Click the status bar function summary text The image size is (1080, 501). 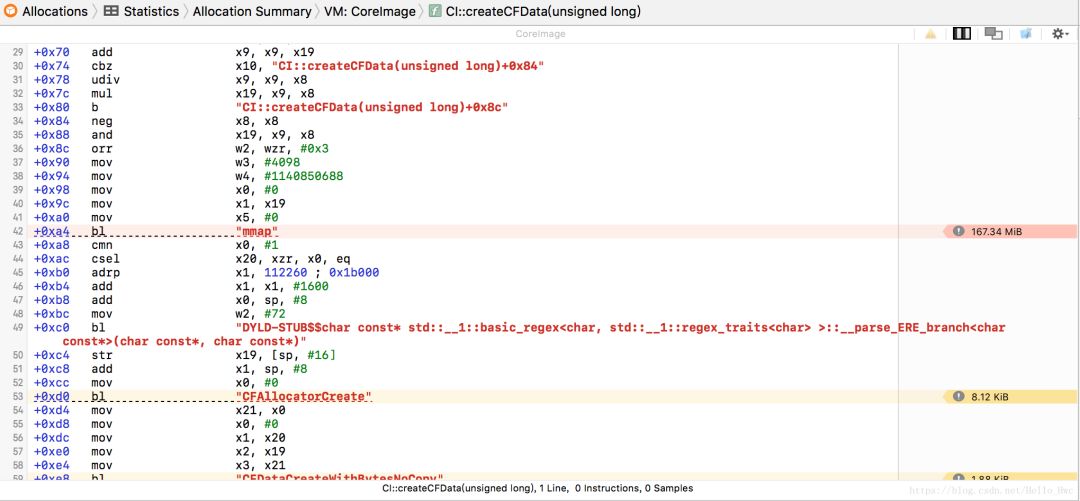[x=537, y=489]
